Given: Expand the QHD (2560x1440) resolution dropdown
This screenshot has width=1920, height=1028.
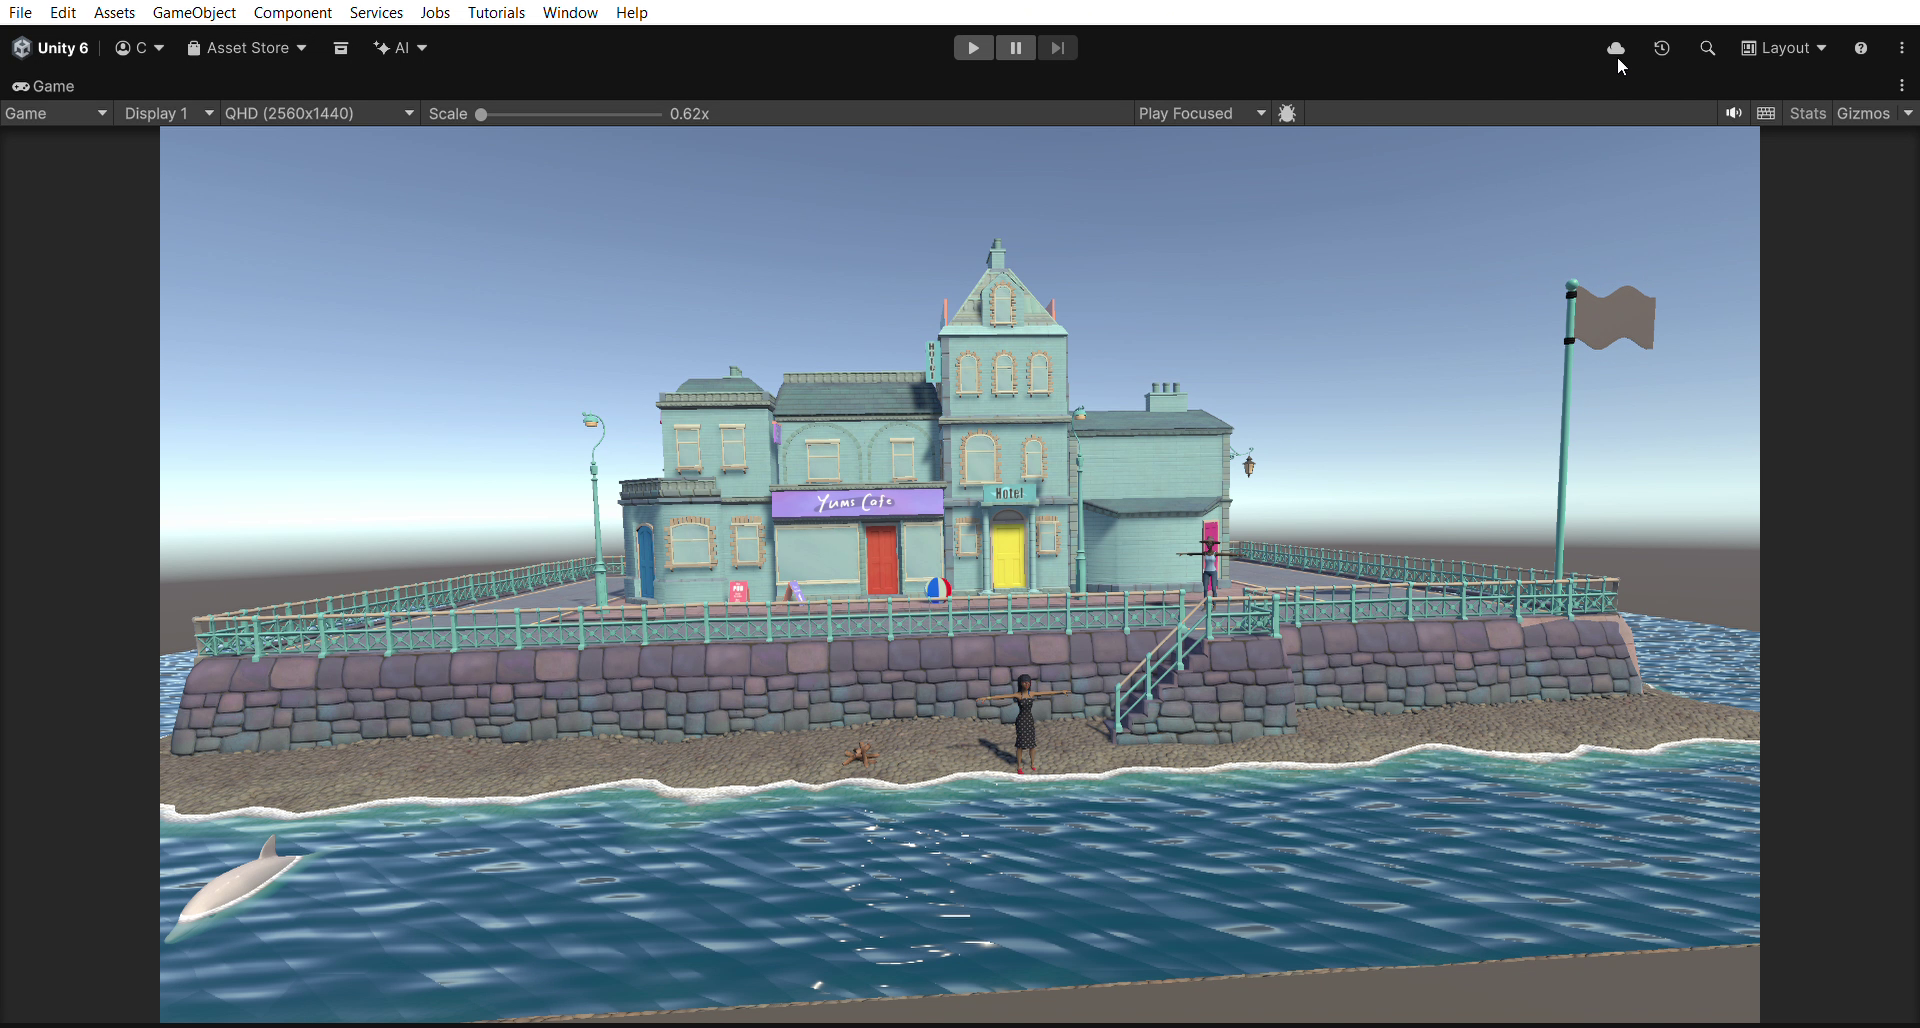Looking at the screenshot, I should (x=319, y=113).
